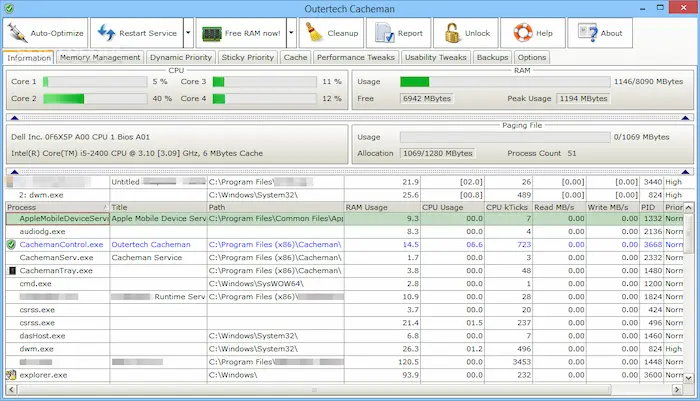Click the 6942 MBytes free RAM value
700x401 pixels.
[x=427, y=98]
